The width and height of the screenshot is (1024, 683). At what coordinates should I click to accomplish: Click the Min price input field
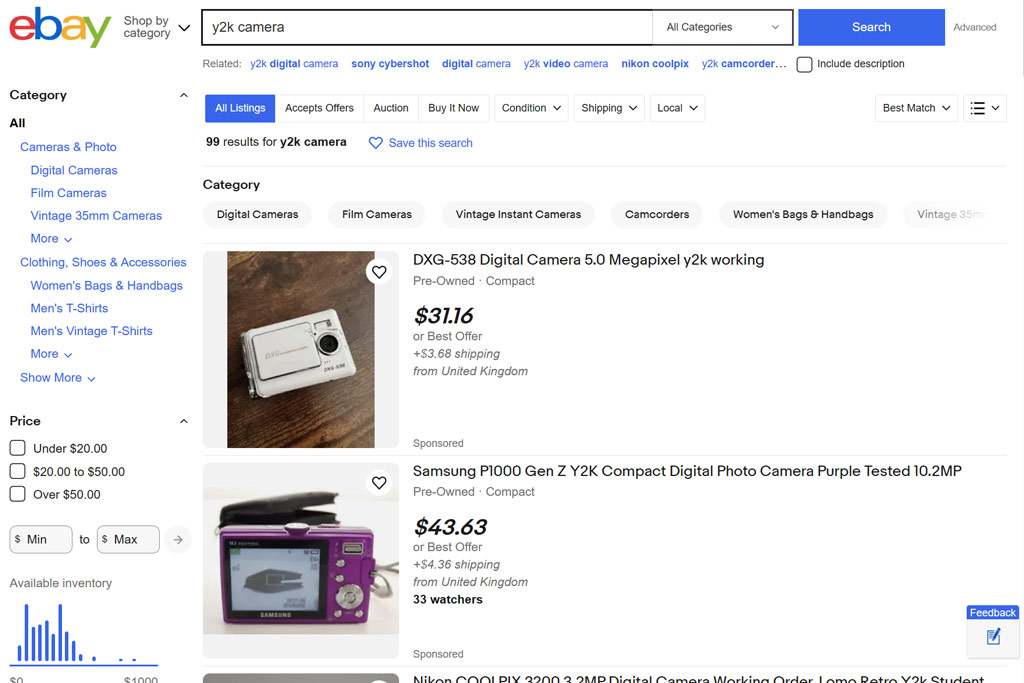[42, 540]
